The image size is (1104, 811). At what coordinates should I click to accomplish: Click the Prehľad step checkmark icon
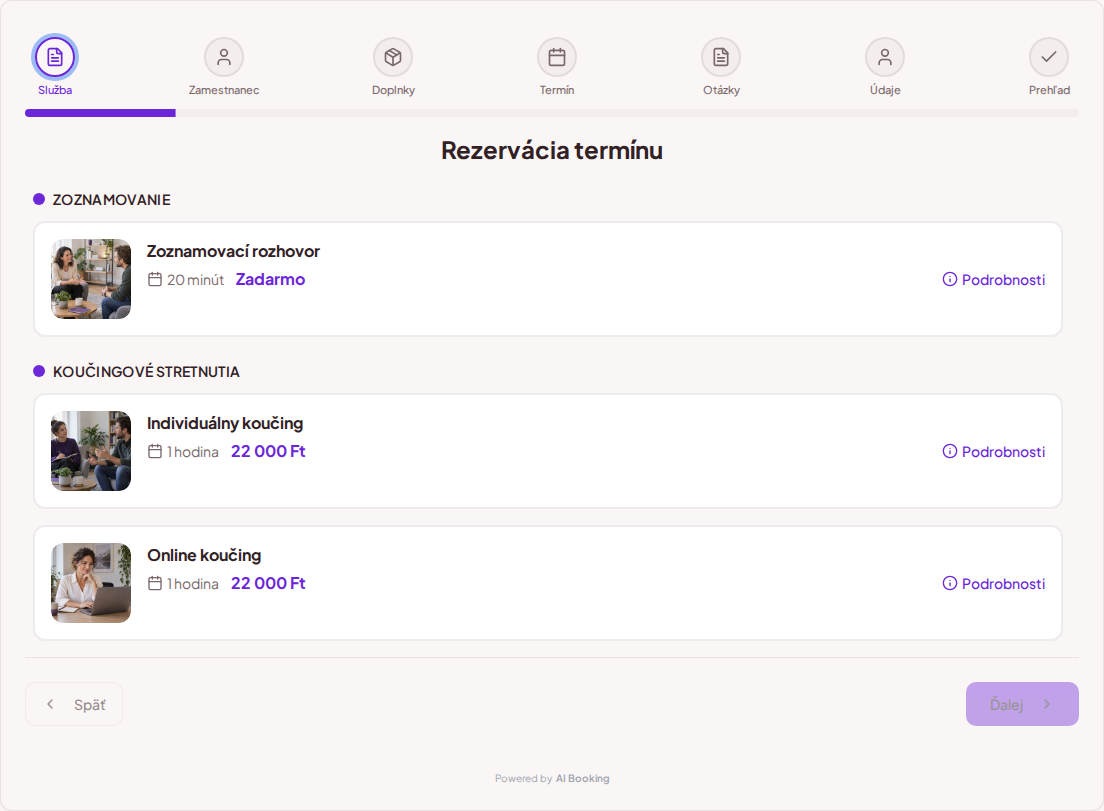[1049, 57]
